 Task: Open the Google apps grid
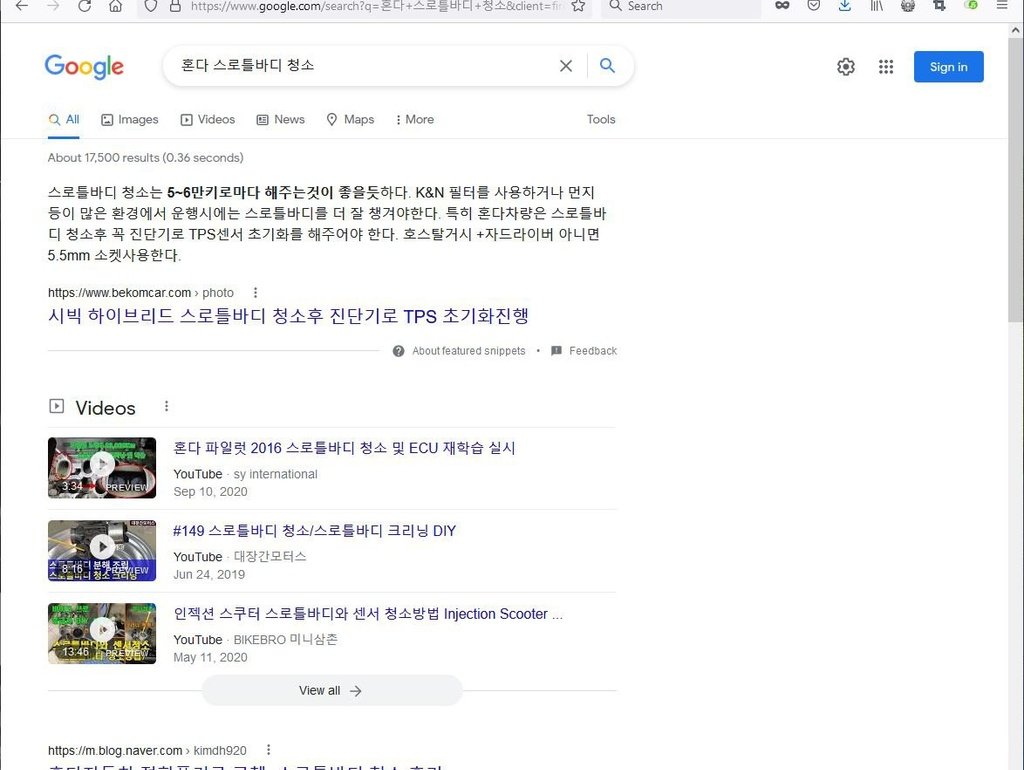click(886, 67)
